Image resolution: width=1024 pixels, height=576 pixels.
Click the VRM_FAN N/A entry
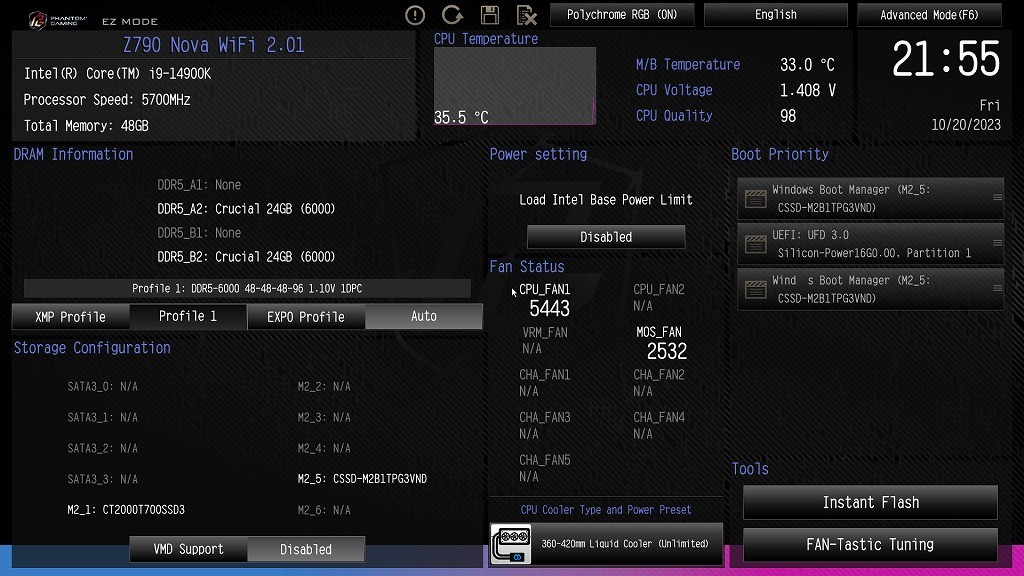(x=545, y=340)
